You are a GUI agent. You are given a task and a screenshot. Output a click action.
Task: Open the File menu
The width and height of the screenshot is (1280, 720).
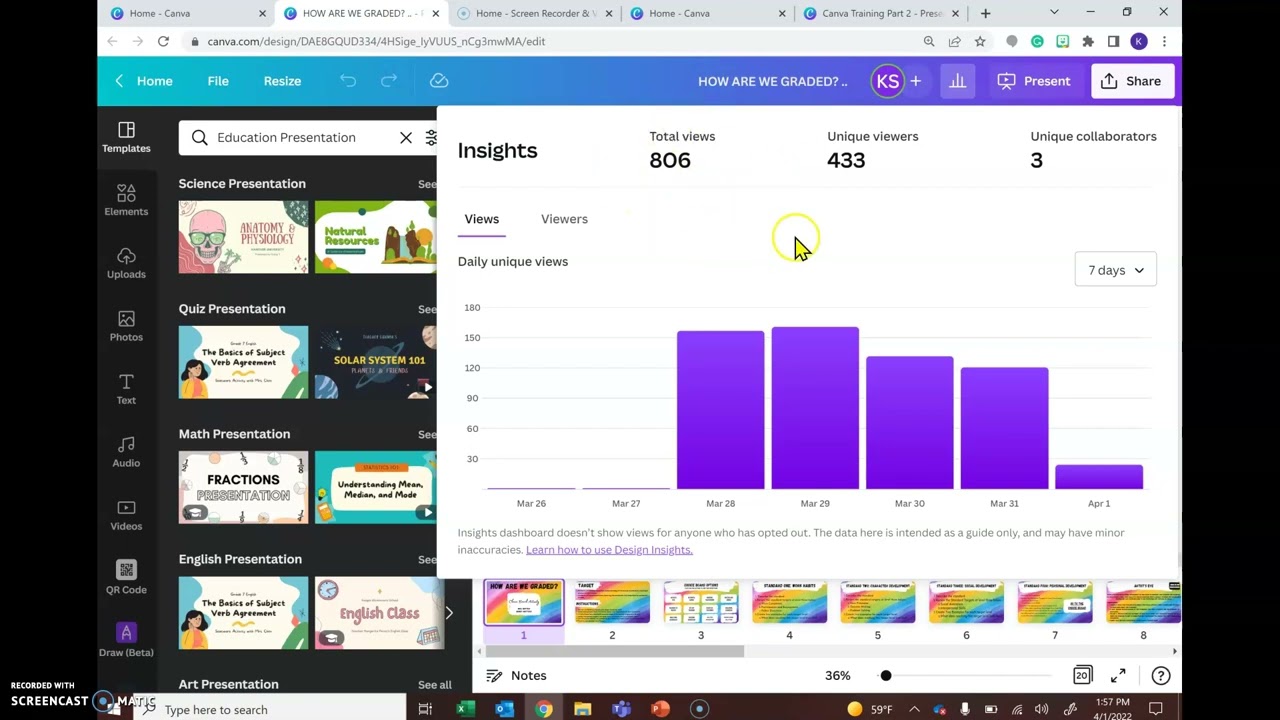pos(218,81)
